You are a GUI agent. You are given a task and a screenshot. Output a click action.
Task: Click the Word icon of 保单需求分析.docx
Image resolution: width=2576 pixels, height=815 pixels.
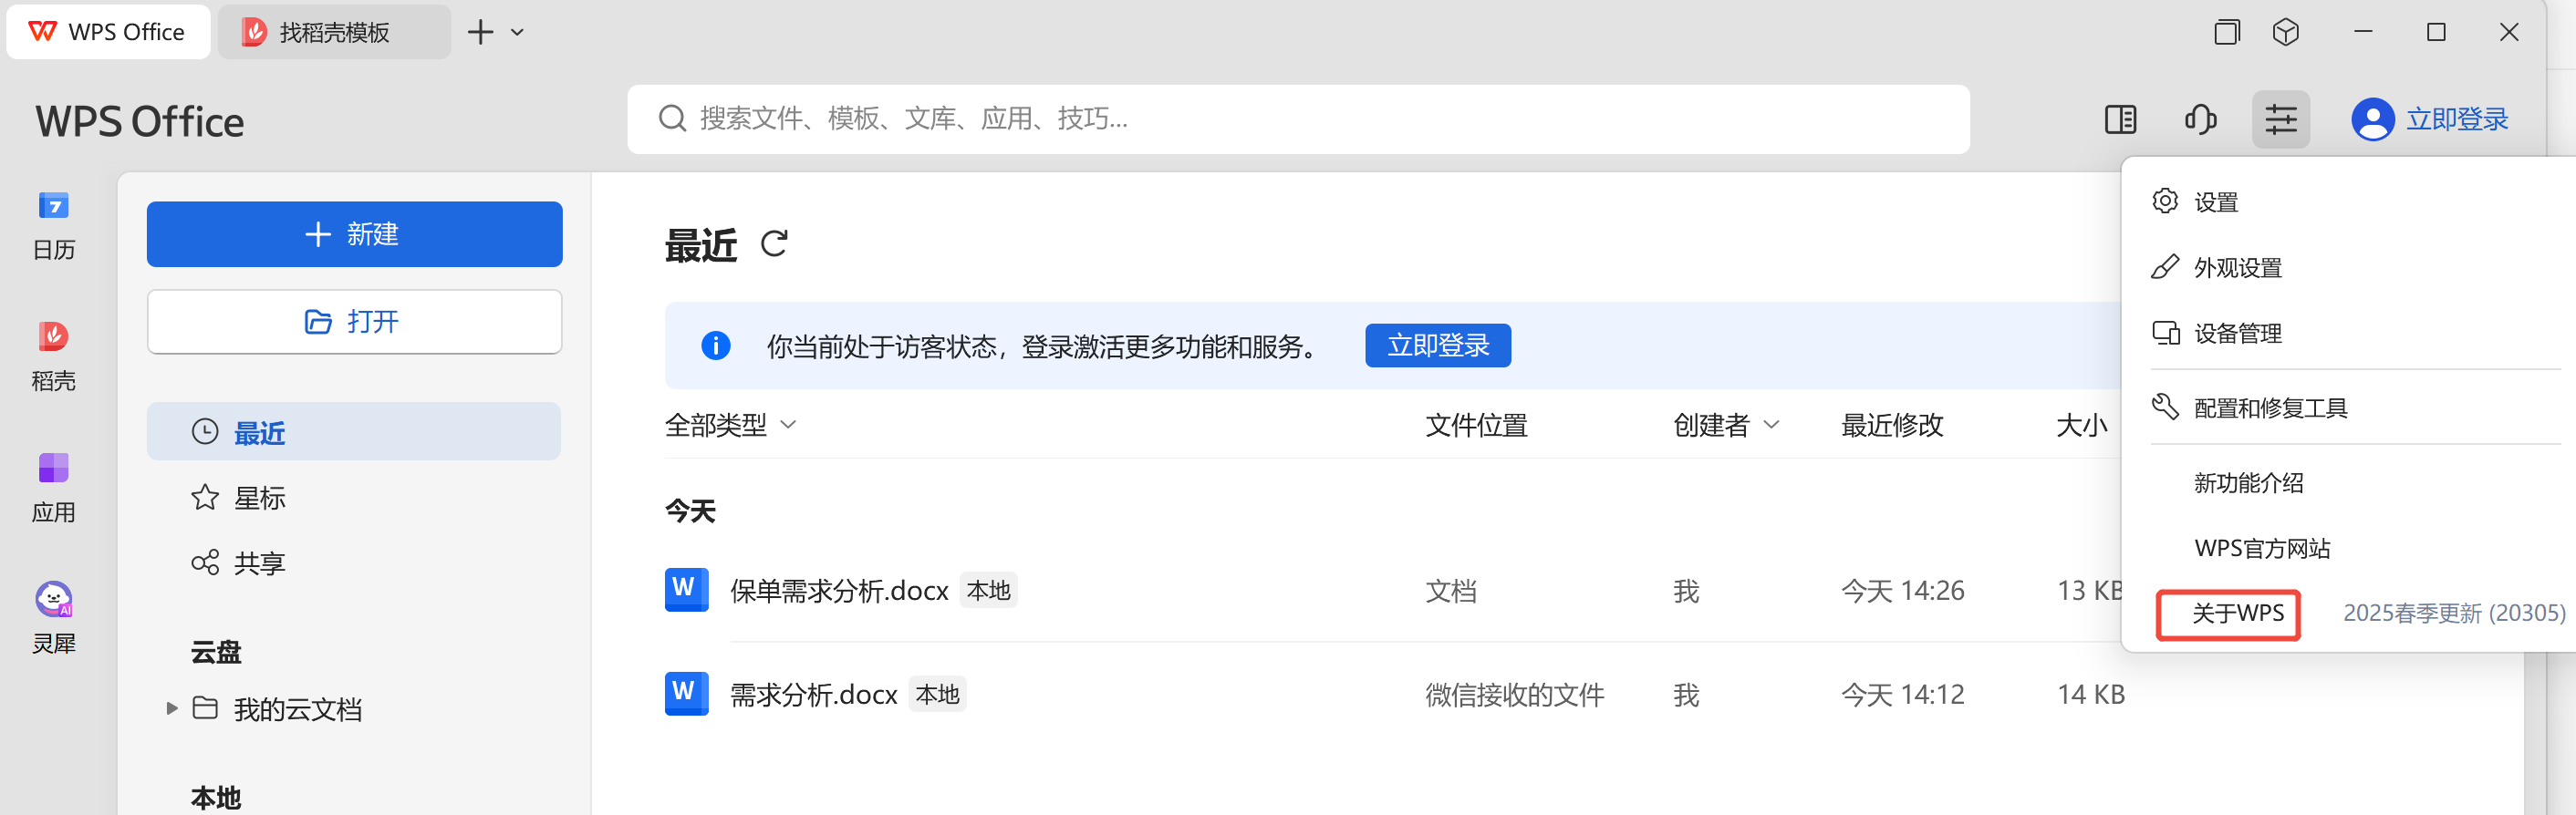686,590
